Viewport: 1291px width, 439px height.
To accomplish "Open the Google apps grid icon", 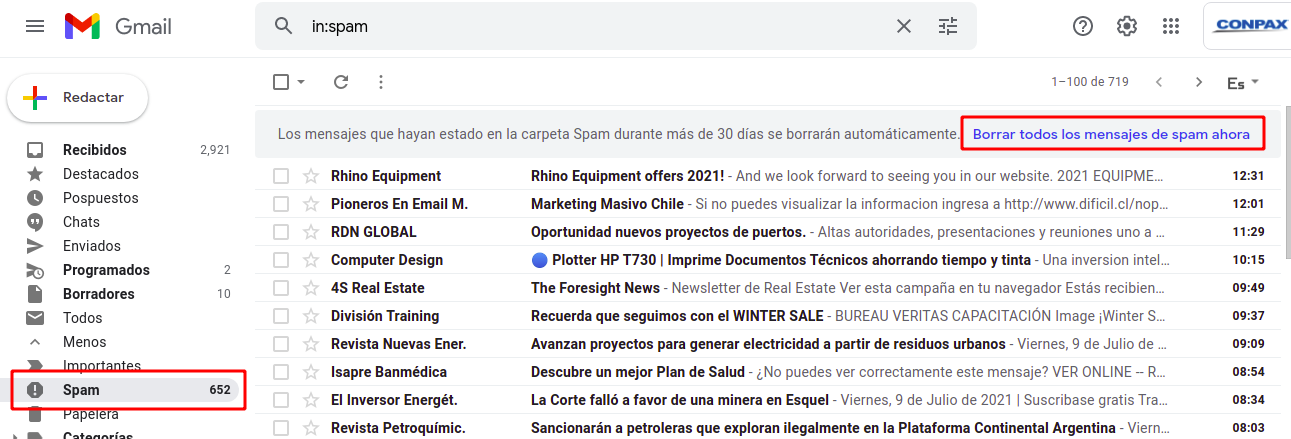I will [1171, 26].
